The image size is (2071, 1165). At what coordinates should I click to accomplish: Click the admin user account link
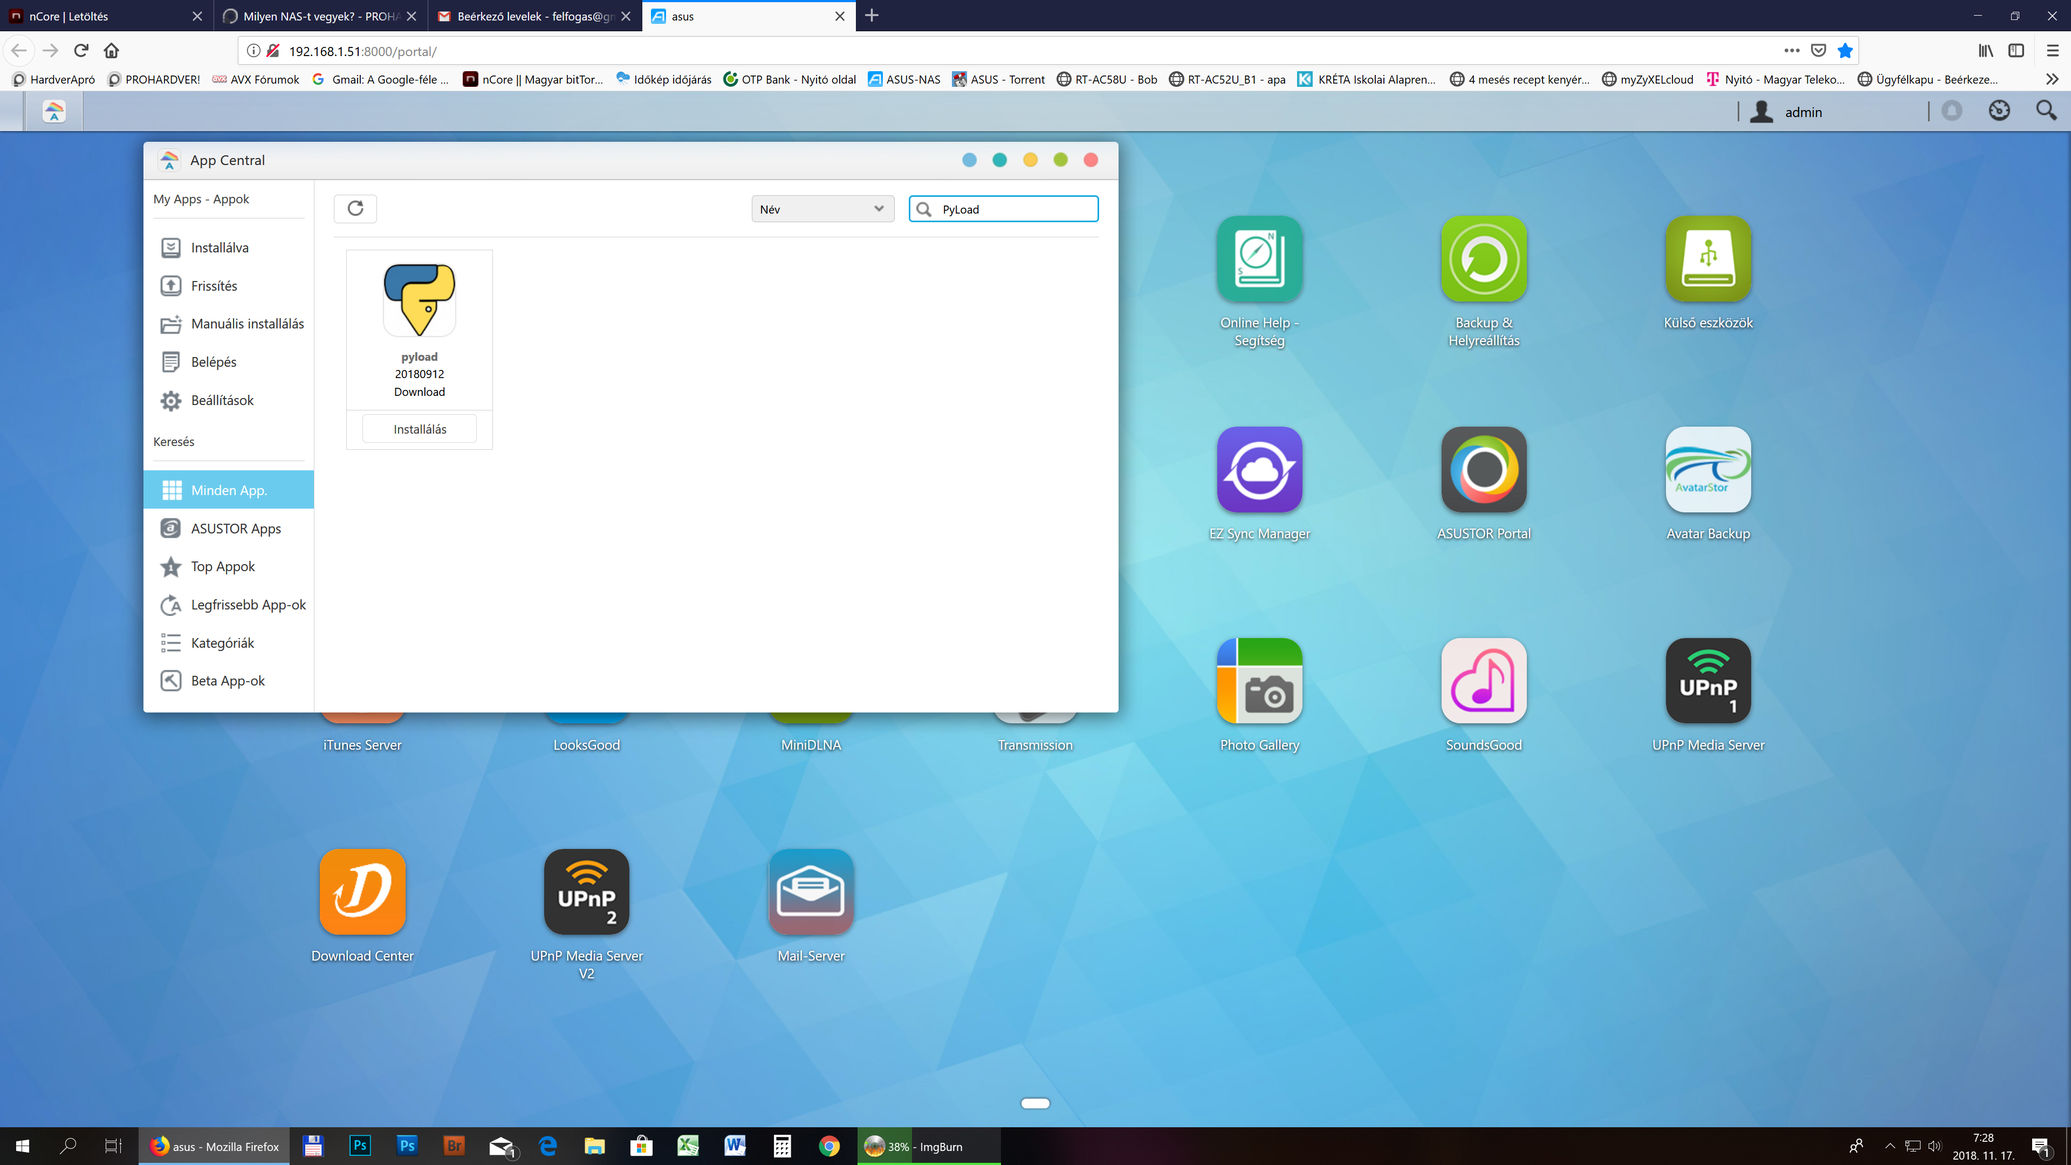click(1802, 112)
